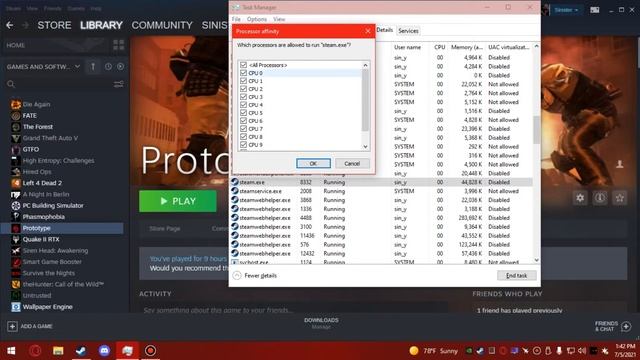Click CPU list scrollbar up arrow

365,65
